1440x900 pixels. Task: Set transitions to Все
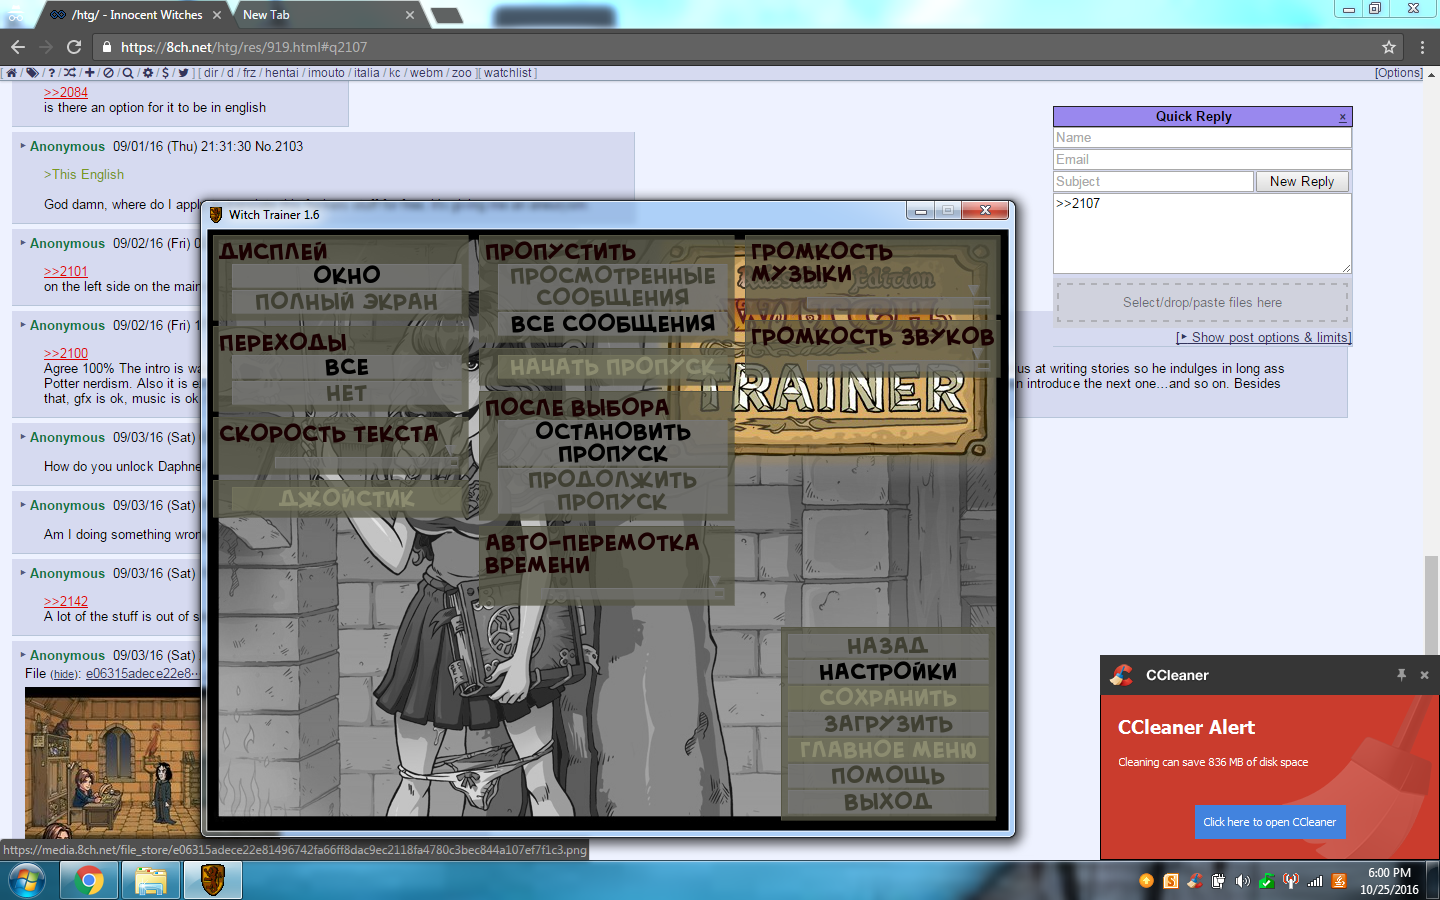(346, 367)
